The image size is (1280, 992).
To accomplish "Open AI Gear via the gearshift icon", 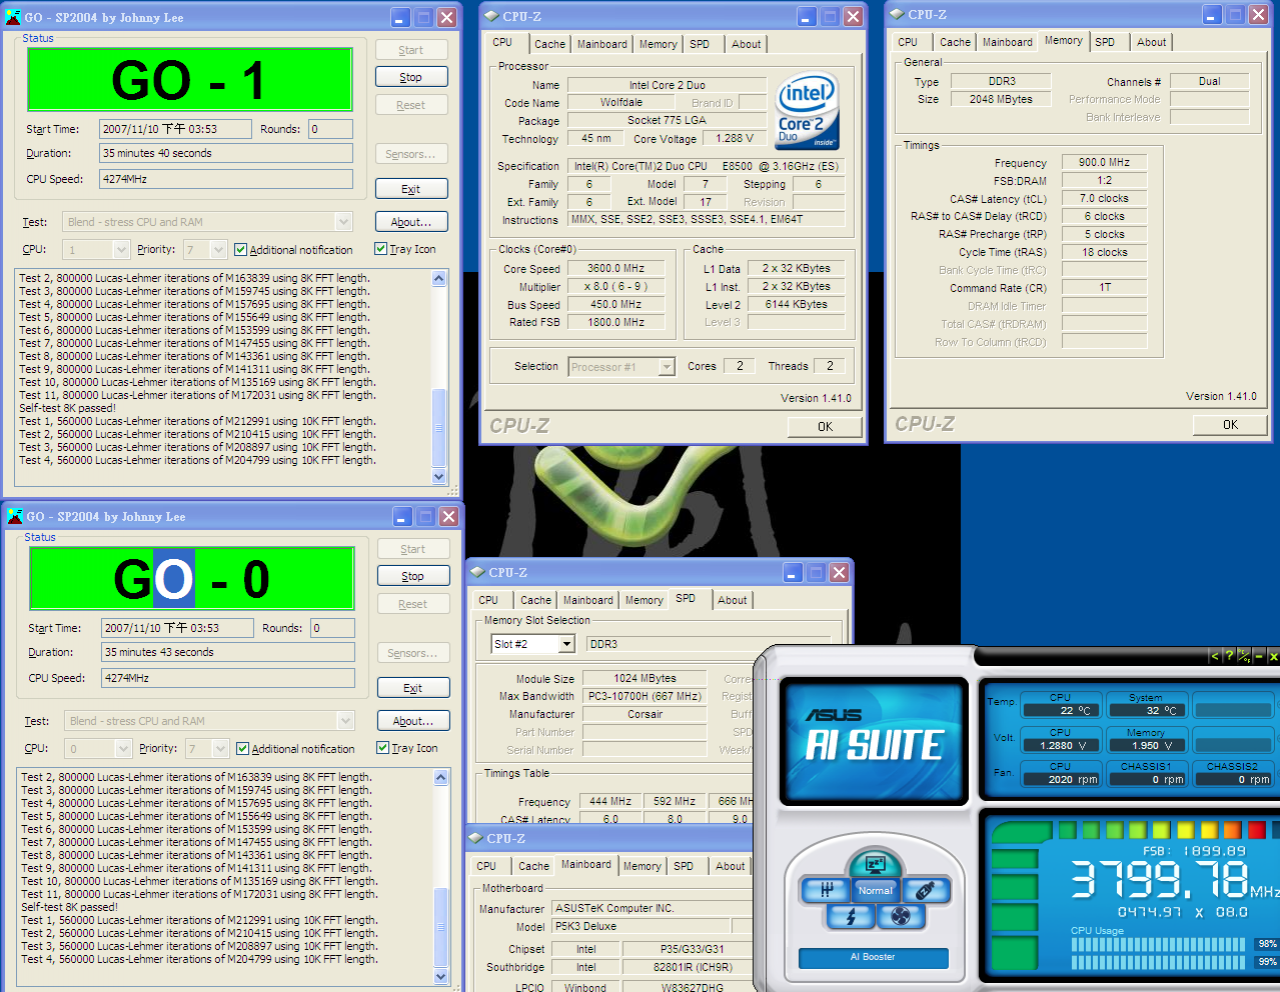I will (x=826, y=890).
